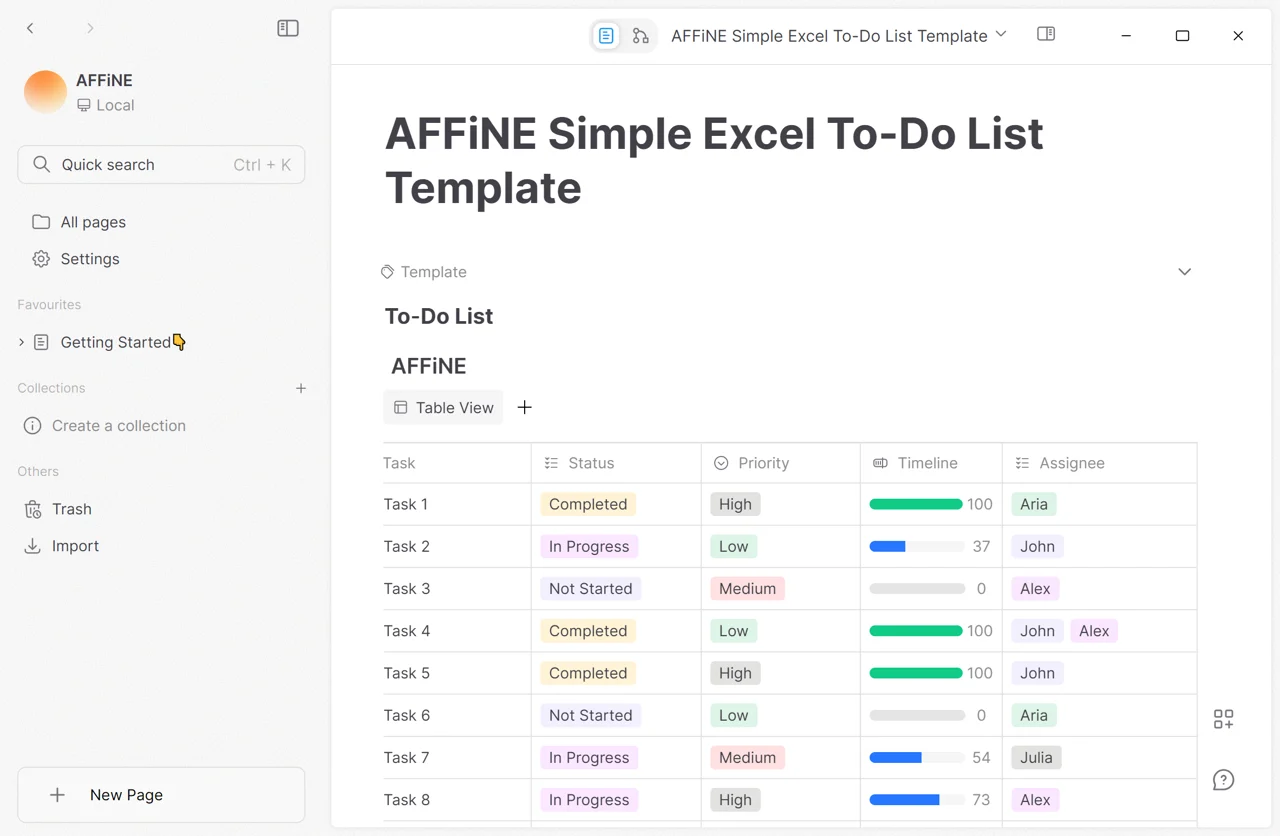The width and height of the screenshot is (1280, 836).
Task: Collapse the sidebar with the panel icon
Action: click(x=288, y=28)
